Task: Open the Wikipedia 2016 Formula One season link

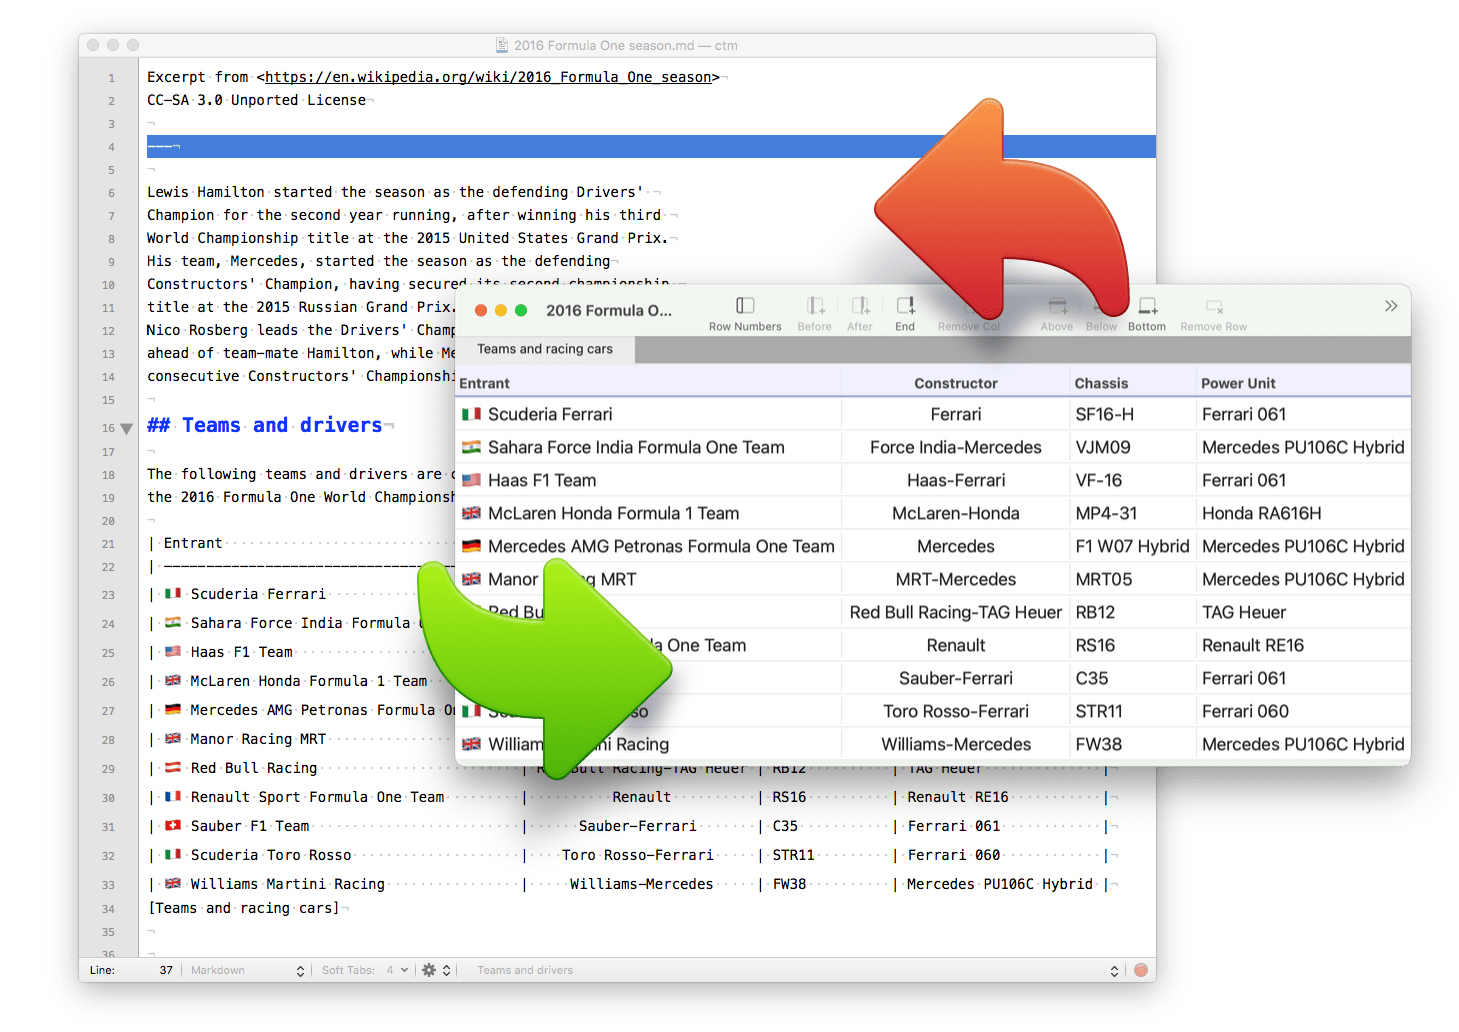Action: pyautogui.click(x=488, y=77)
